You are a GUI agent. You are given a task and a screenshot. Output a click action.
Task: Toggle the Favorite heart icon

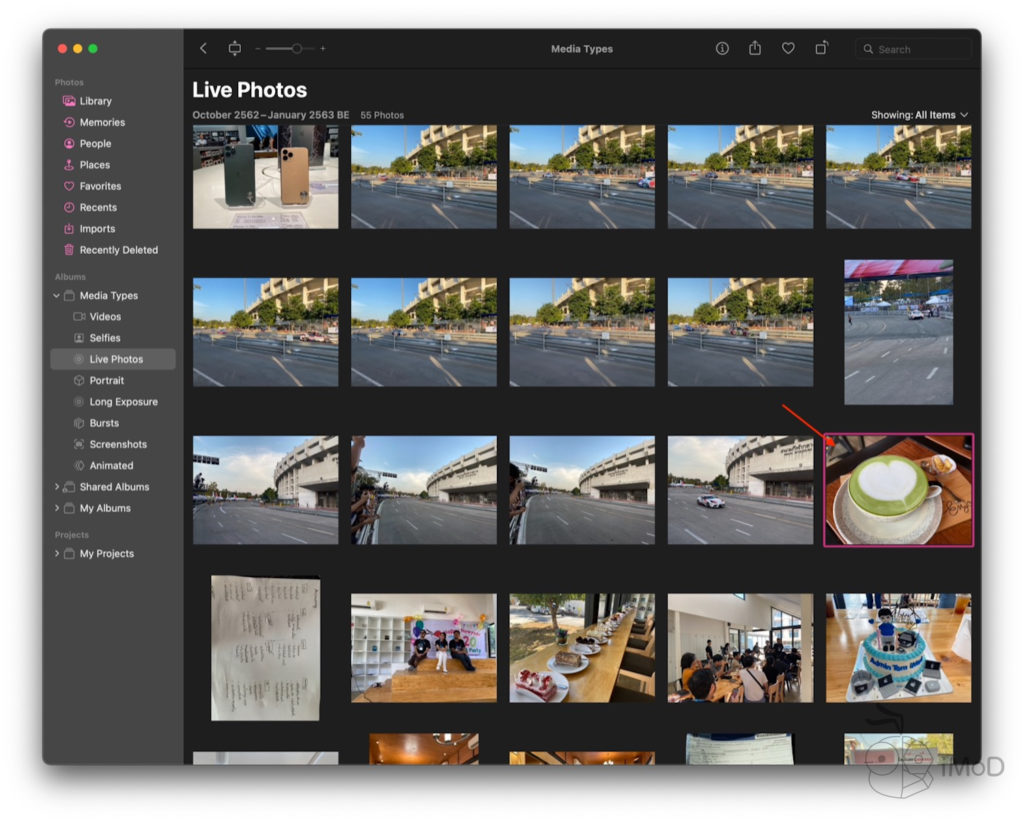[788, 48]
